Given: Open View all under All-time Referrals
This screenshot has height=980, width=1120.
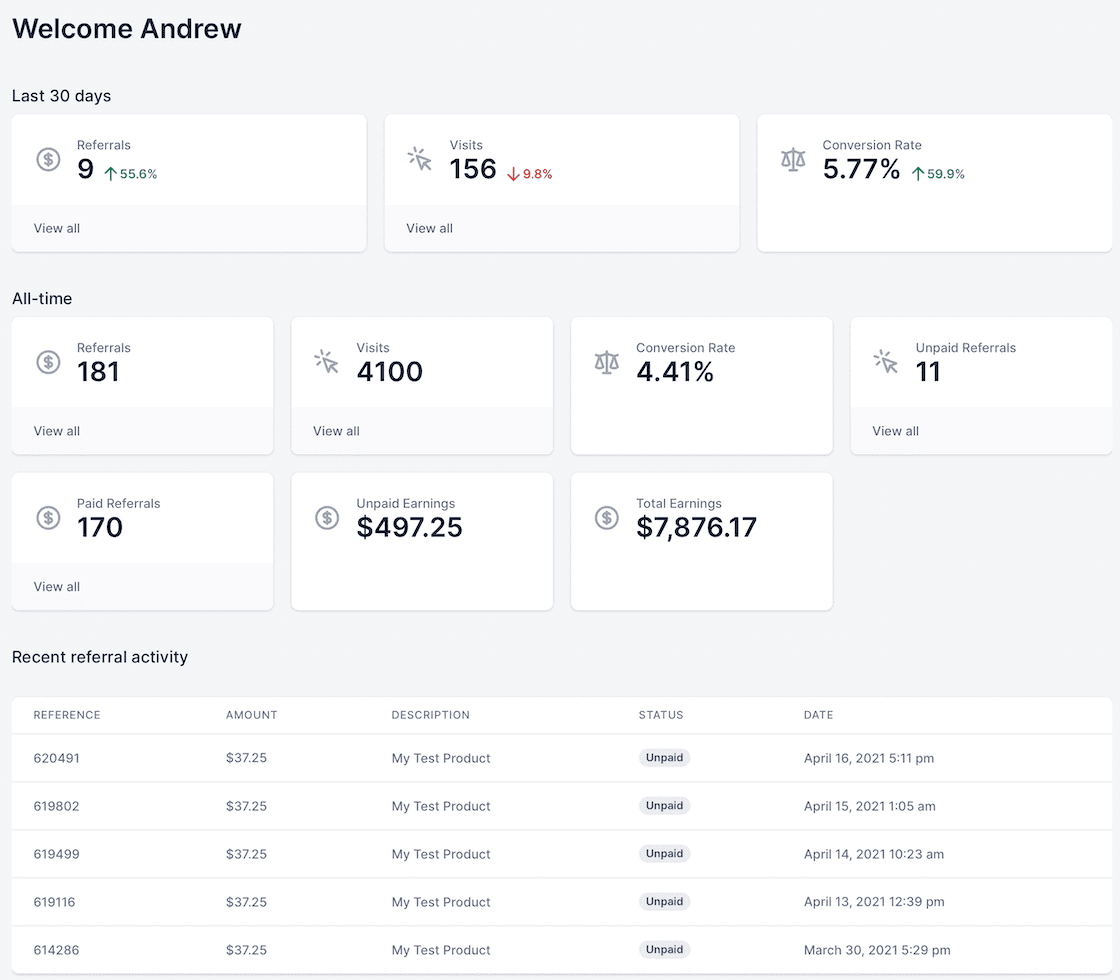Looking at the screenshot, I should click(x=56, y=431).
